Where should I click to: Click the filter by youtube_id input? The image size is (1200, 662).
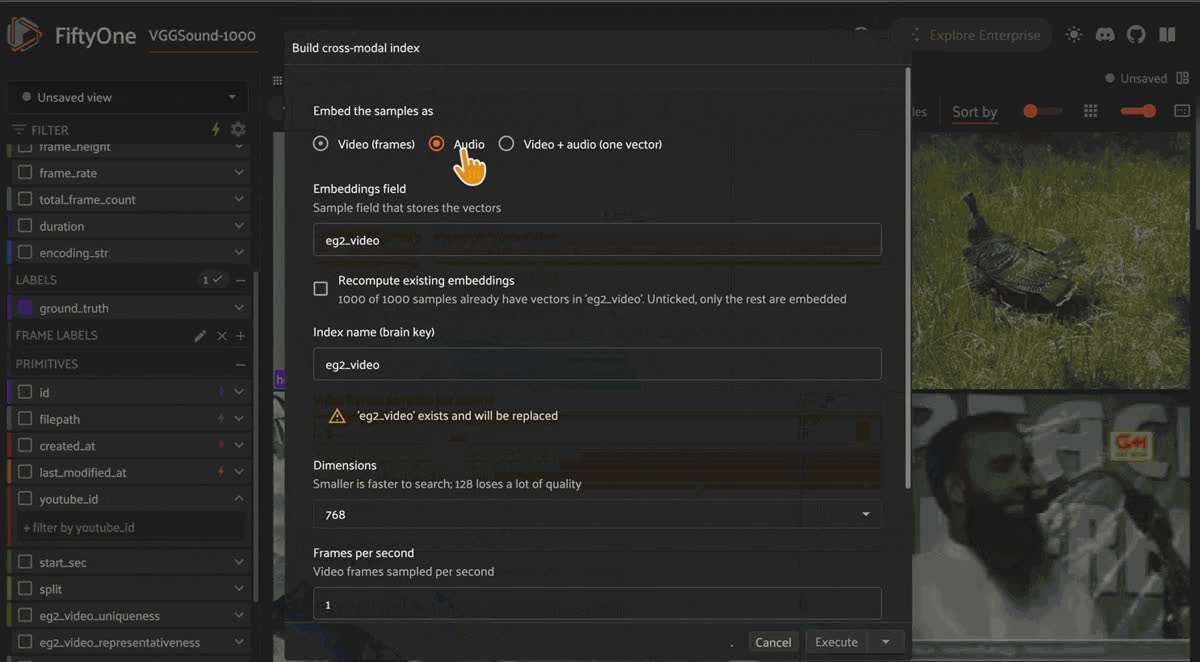[x=131, y=527]
